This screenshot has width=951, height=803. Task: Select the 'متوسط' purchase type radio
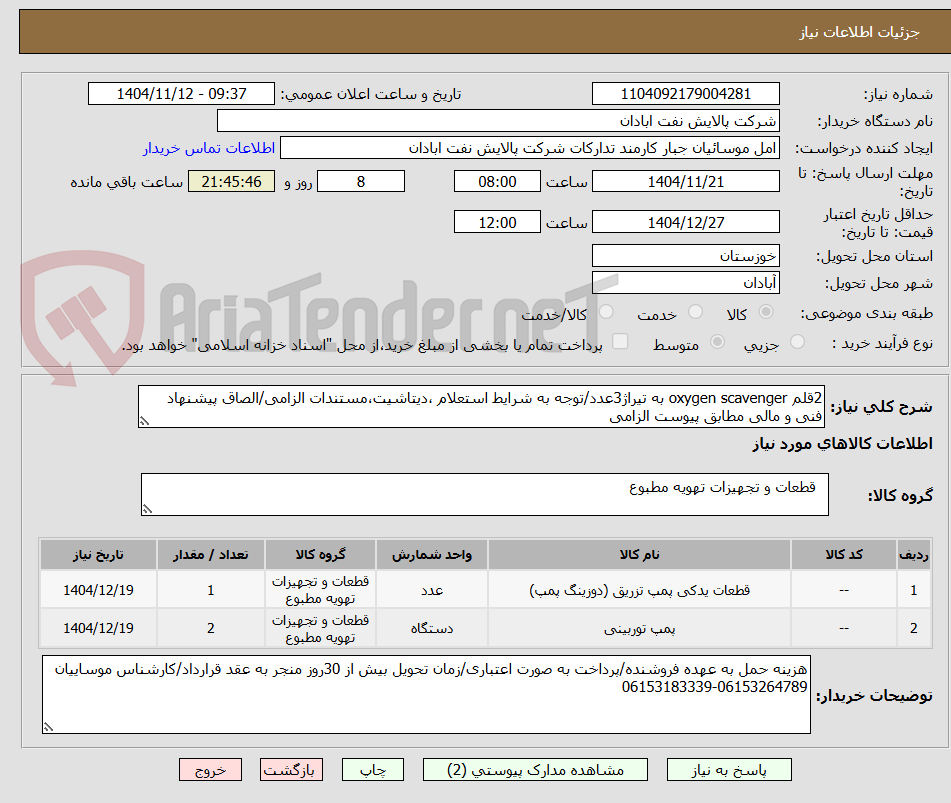coord(717,342)
